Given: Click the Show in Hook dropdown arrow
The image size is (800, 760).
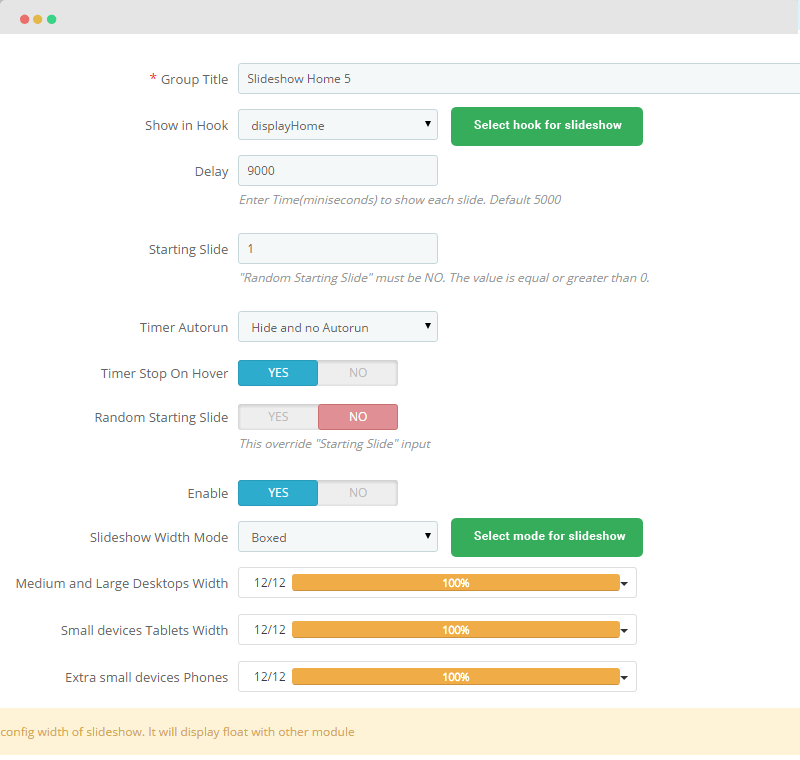Looking at the screenshot, I should click(428, 124).
